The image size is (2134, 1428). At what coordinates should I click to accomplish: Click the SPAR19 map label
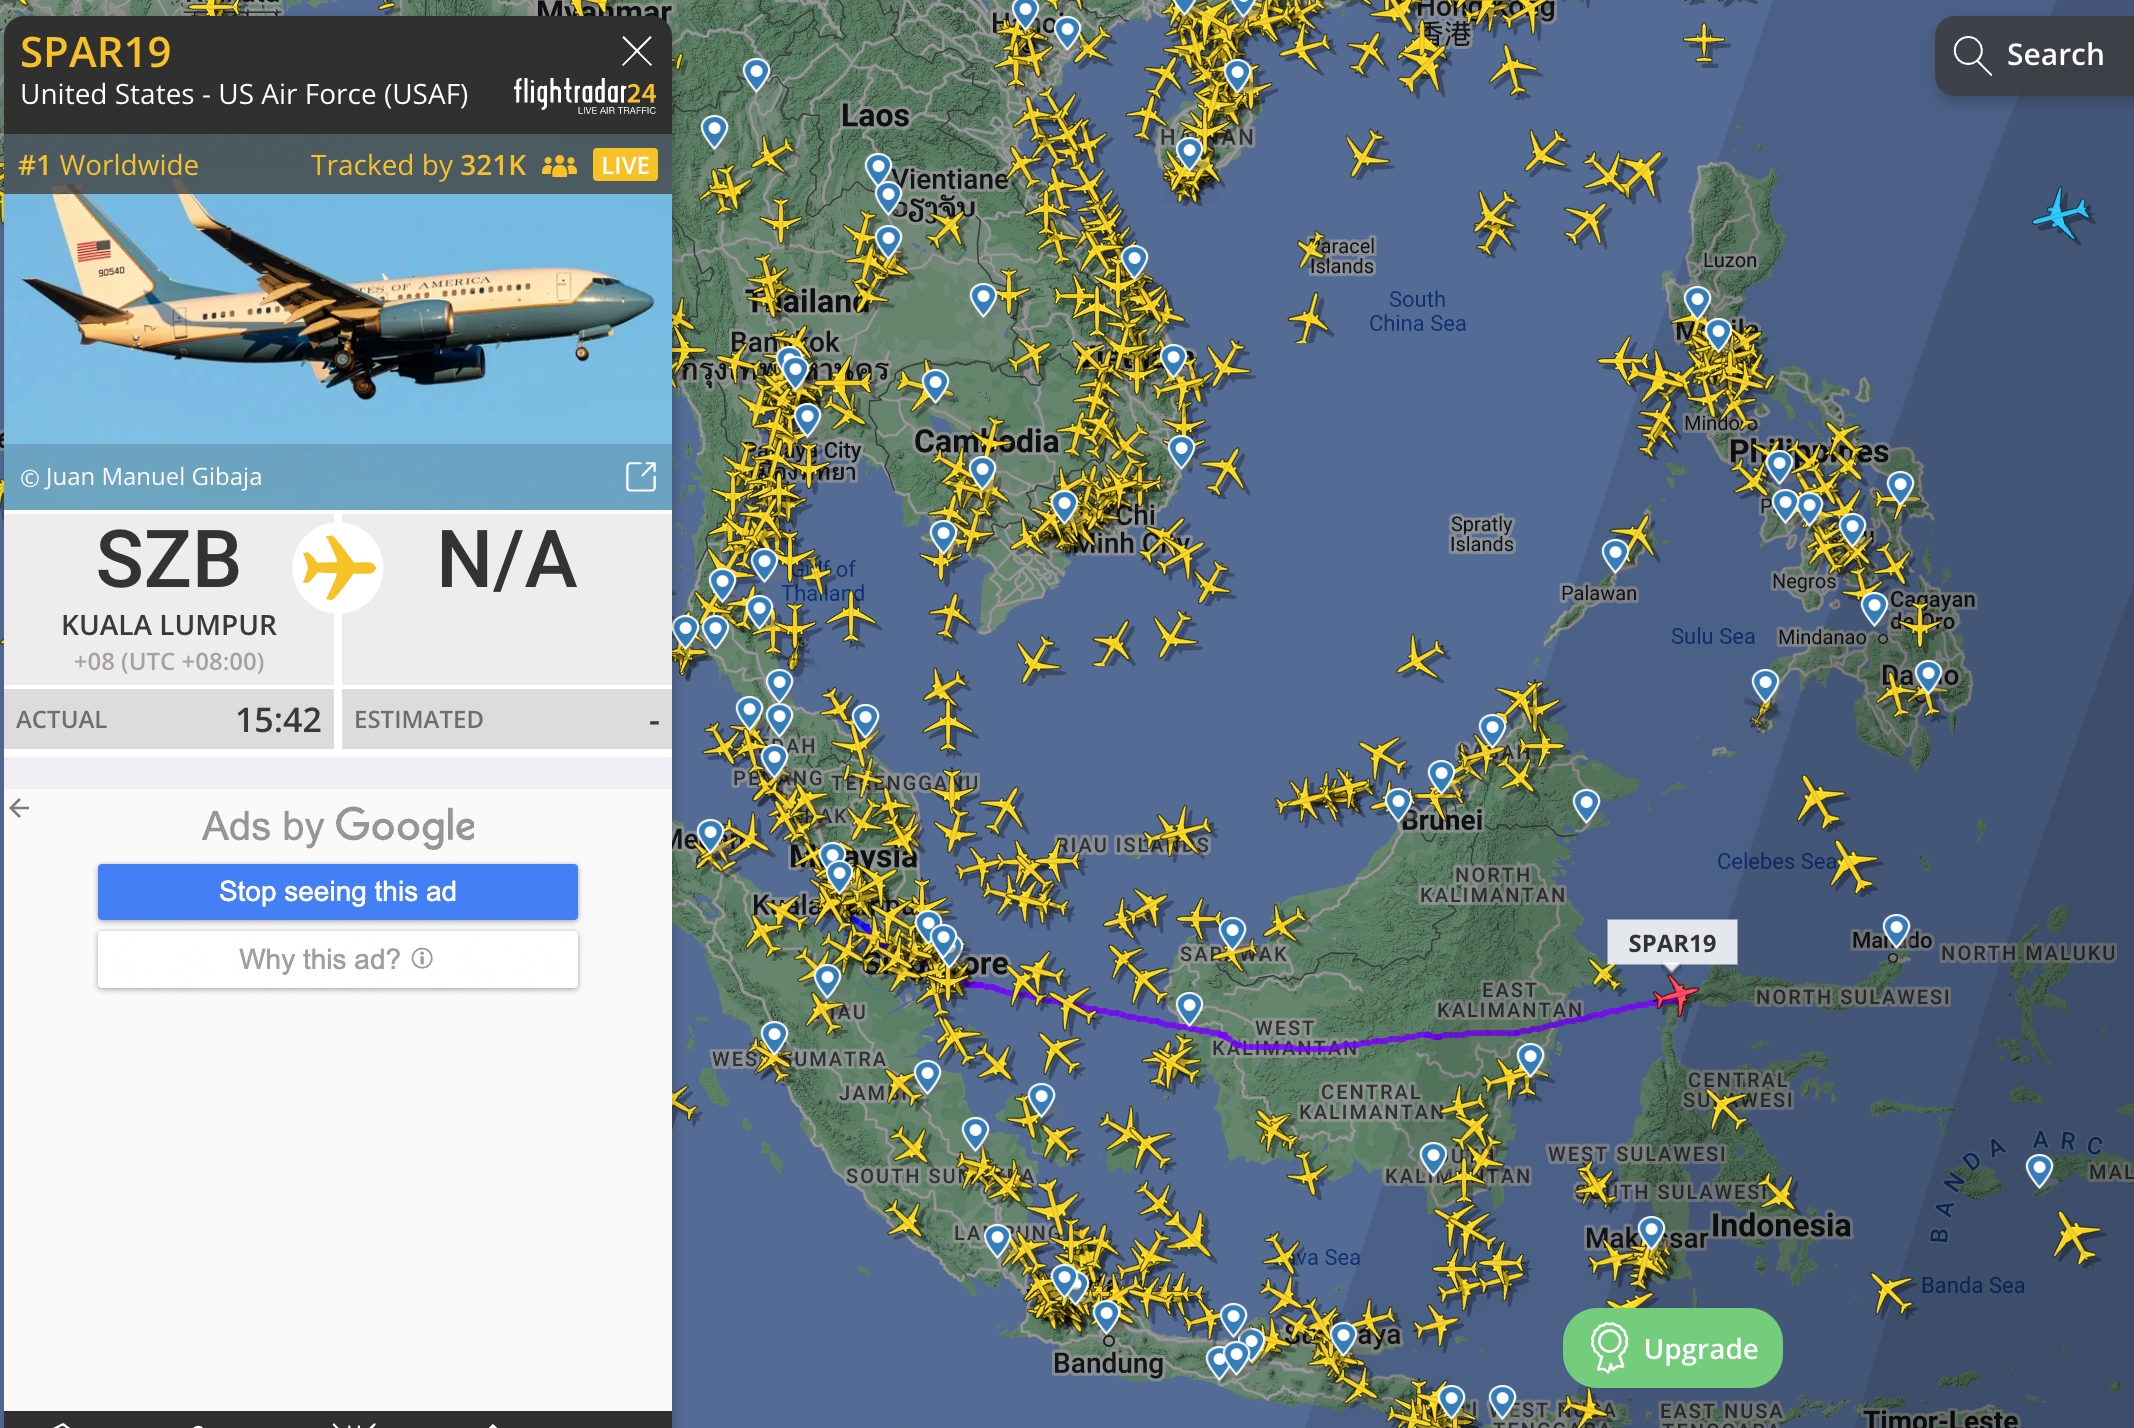click(x=1671, y=943)
